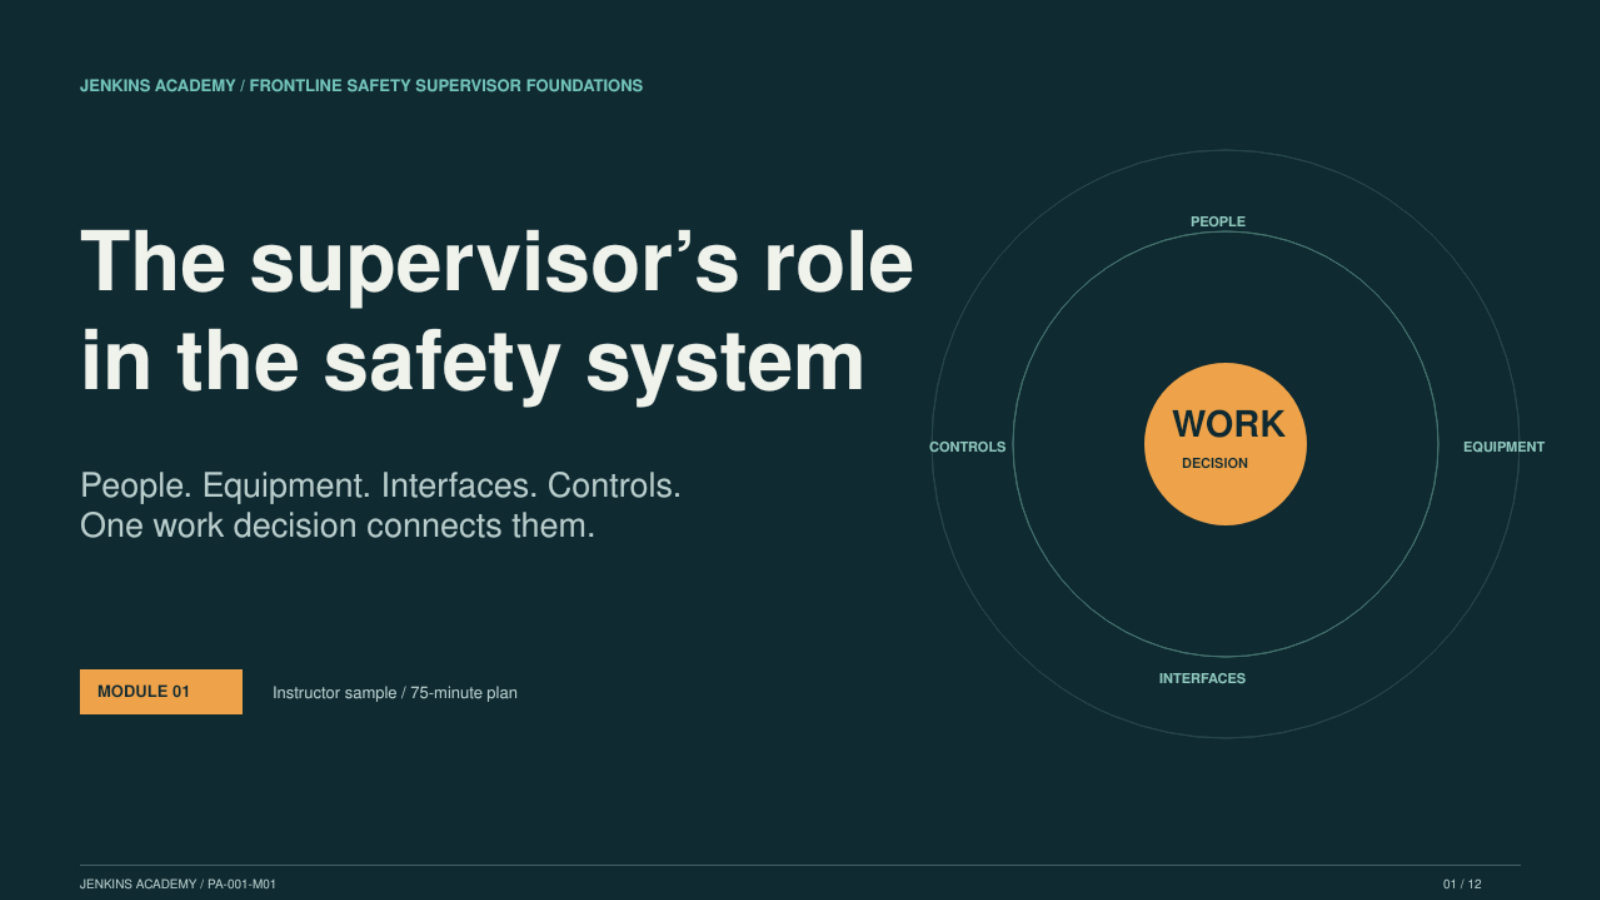Click the EQUIPMENT label on the diagram
This screenshot has width=1600, height=900.
coord(1504,447)
